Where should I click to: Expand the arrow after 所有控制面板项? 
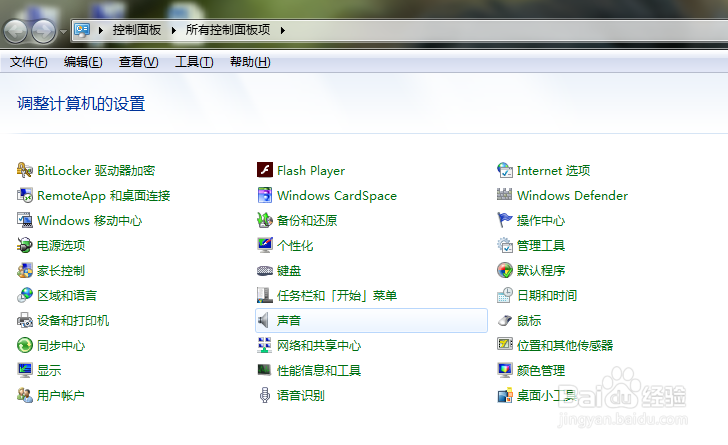point(282,31)
